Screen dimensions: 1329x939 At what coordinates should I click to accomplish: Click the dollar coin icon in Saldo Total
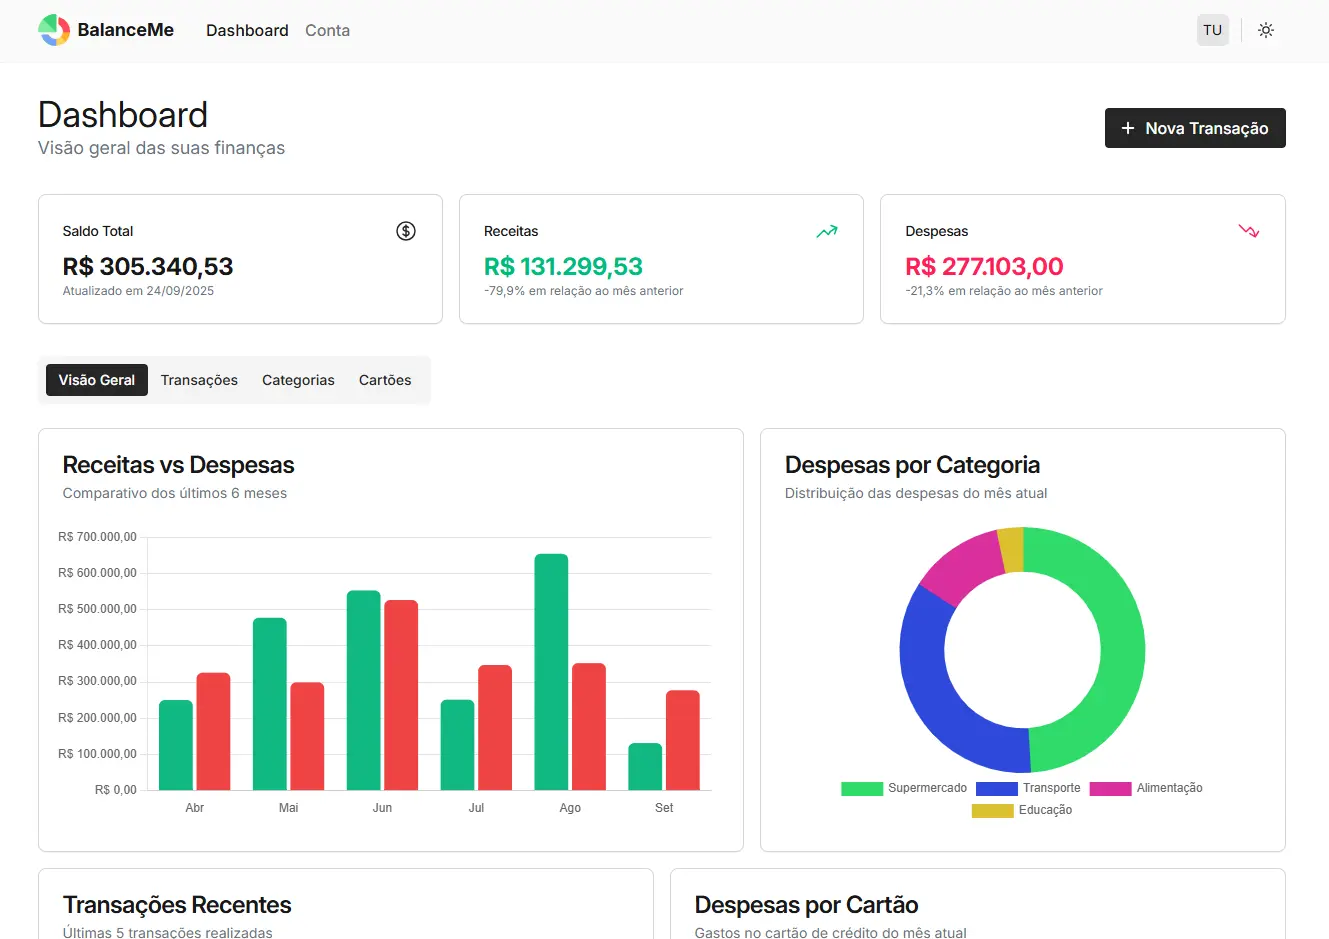click(406, 231)
